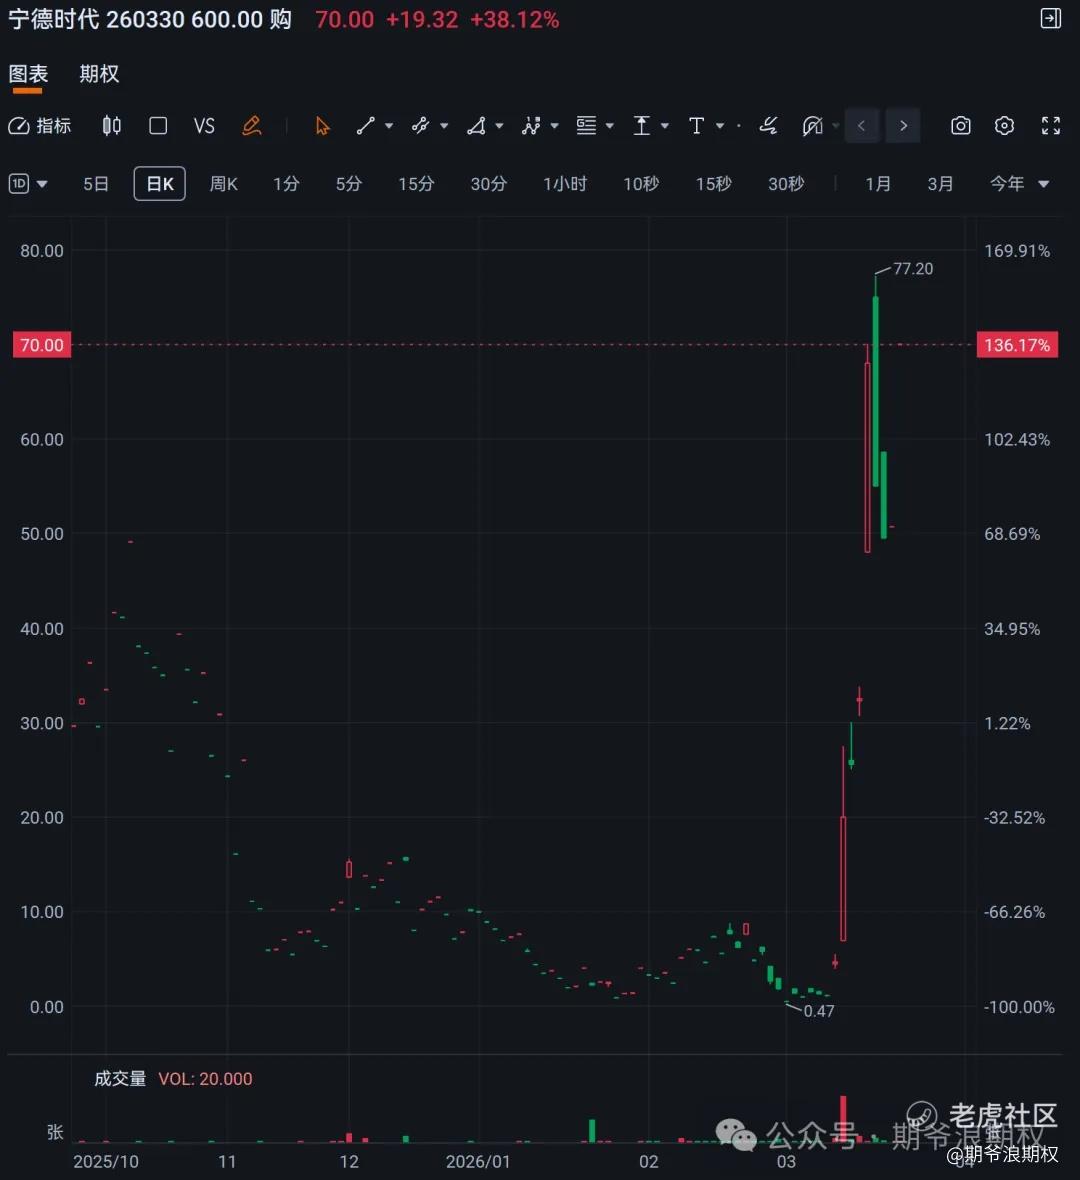Click the next arrow button

(903, 126)
